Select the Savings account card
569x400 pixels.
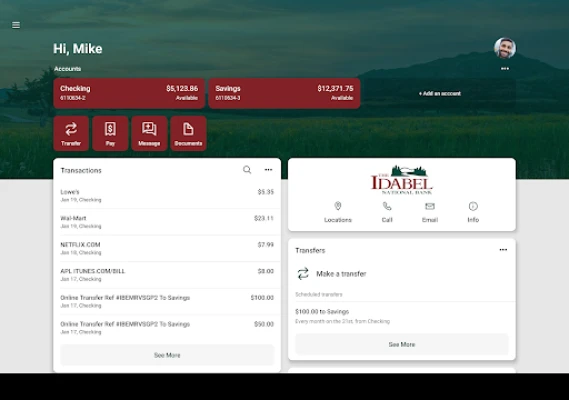[284, 93]
